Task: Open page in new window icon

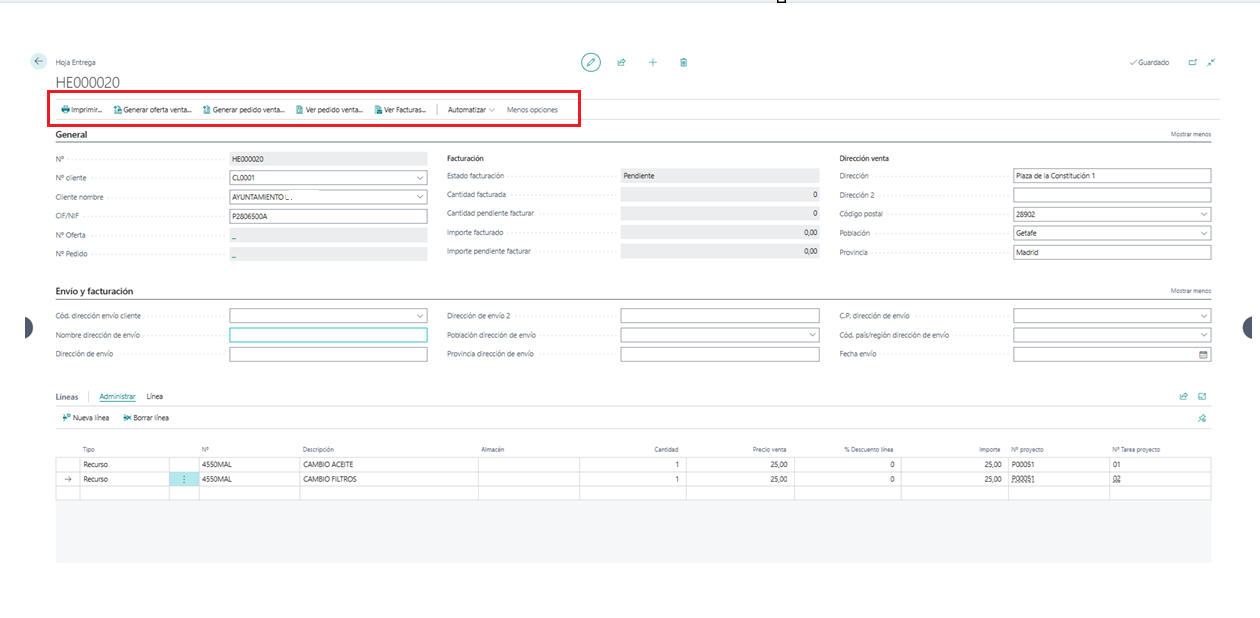Action: coord(1192,62)
